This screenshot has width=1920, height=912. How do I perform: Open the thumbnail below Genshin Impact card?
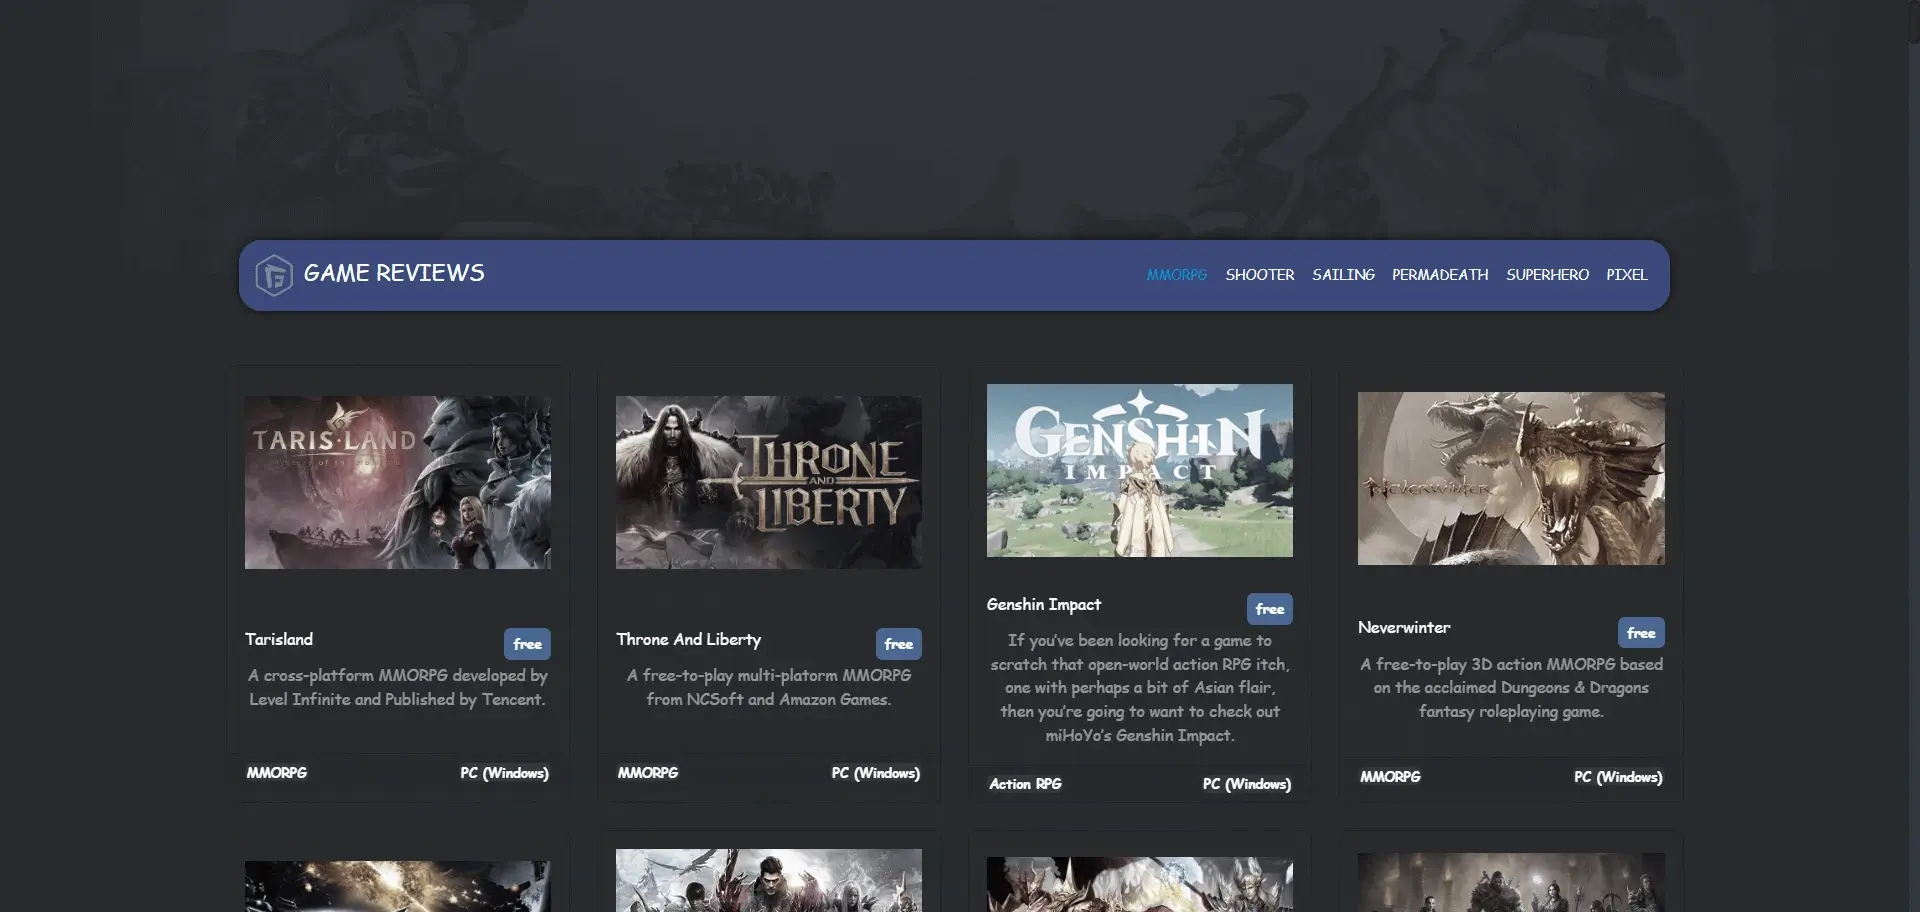click(x=1140, y=884)
